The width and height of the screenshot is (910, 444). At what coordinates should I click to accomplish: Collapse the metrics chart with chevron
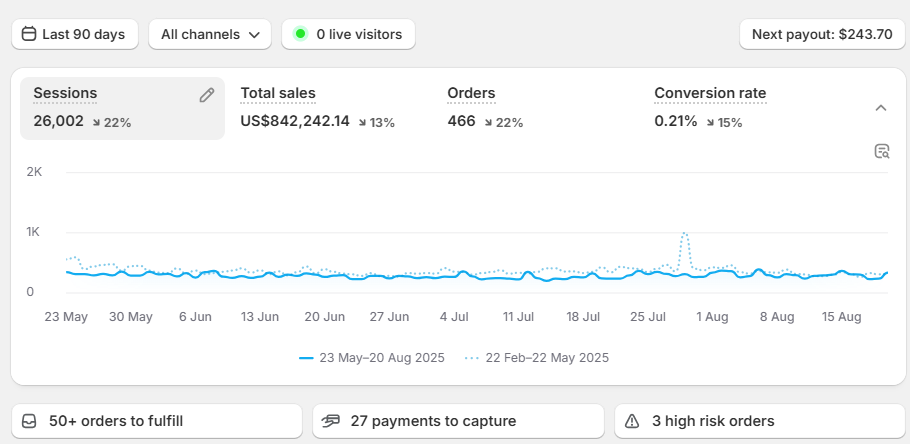881,108
